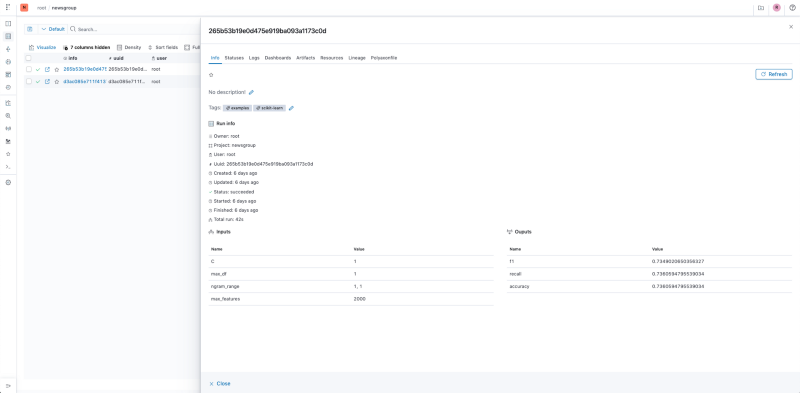Viewport: 800px width, 393px height.
Task: Open run d3ac086e711f in new window icon
Action: click(47, 81)
